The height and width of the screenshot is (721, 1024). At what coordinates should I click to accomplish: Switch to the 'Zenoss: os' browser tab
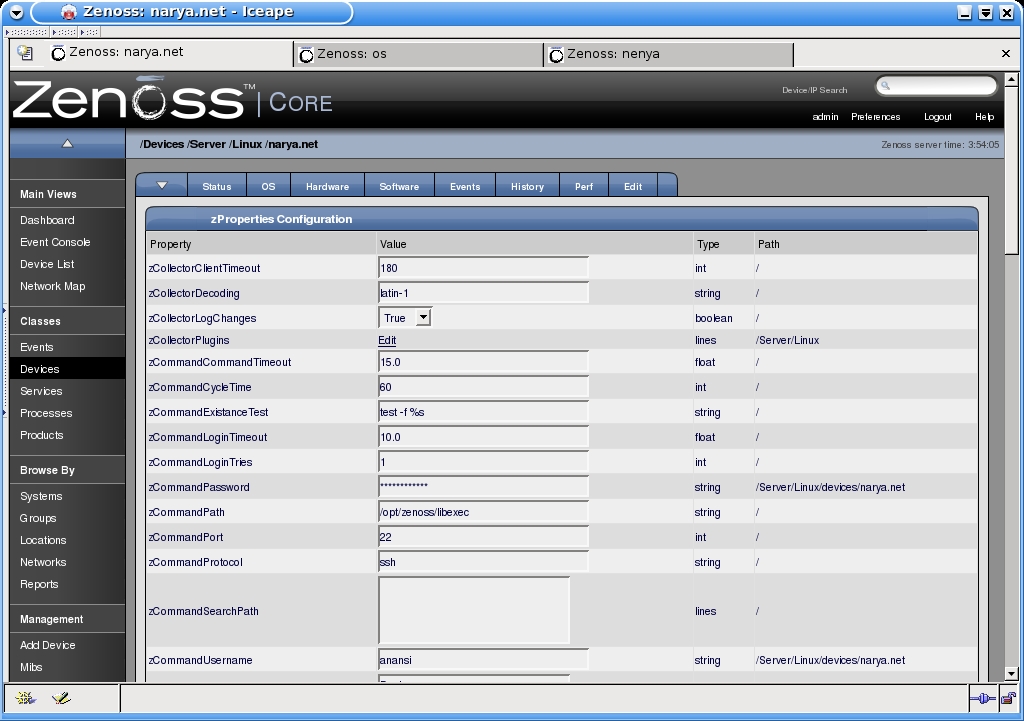[419, 55]
